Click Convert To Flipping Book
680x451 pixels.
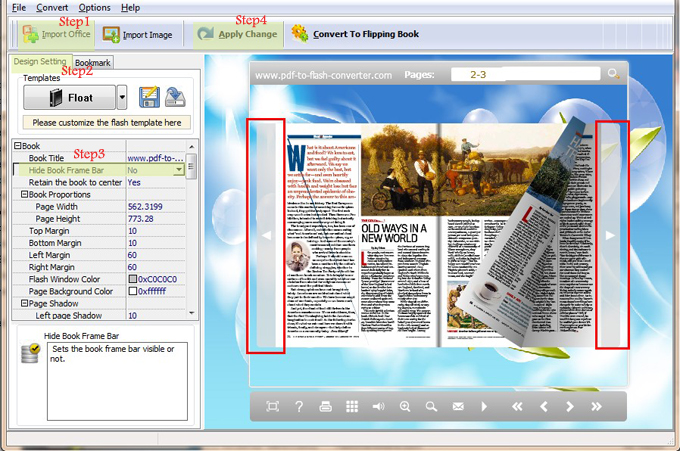pyautogui.click(x=355, y=34)
